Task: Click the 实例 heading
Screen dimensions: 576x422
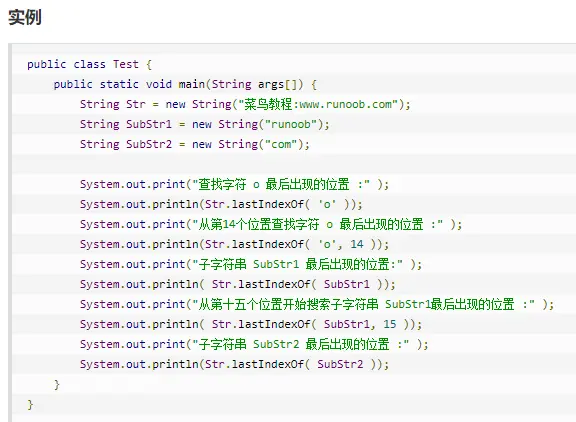Action: tap(25, 17)
